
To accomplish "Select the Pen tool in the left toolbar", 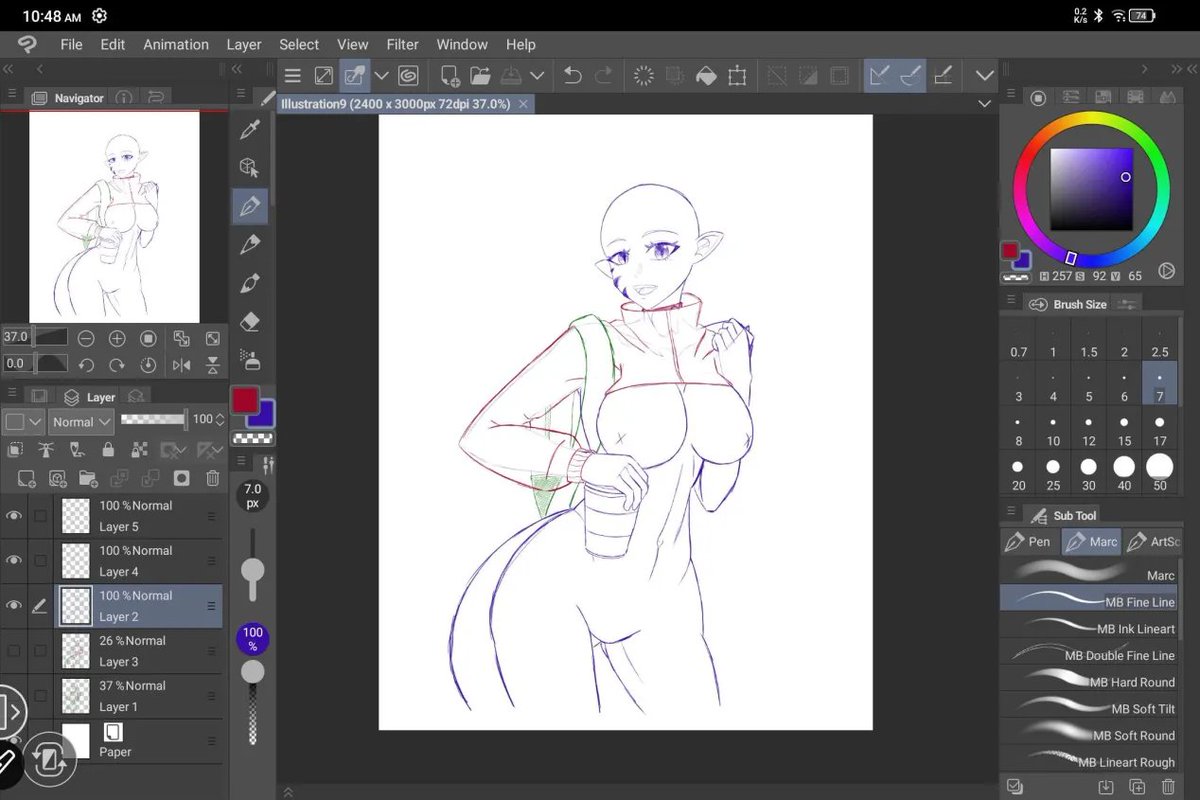I will click(250, 205).
